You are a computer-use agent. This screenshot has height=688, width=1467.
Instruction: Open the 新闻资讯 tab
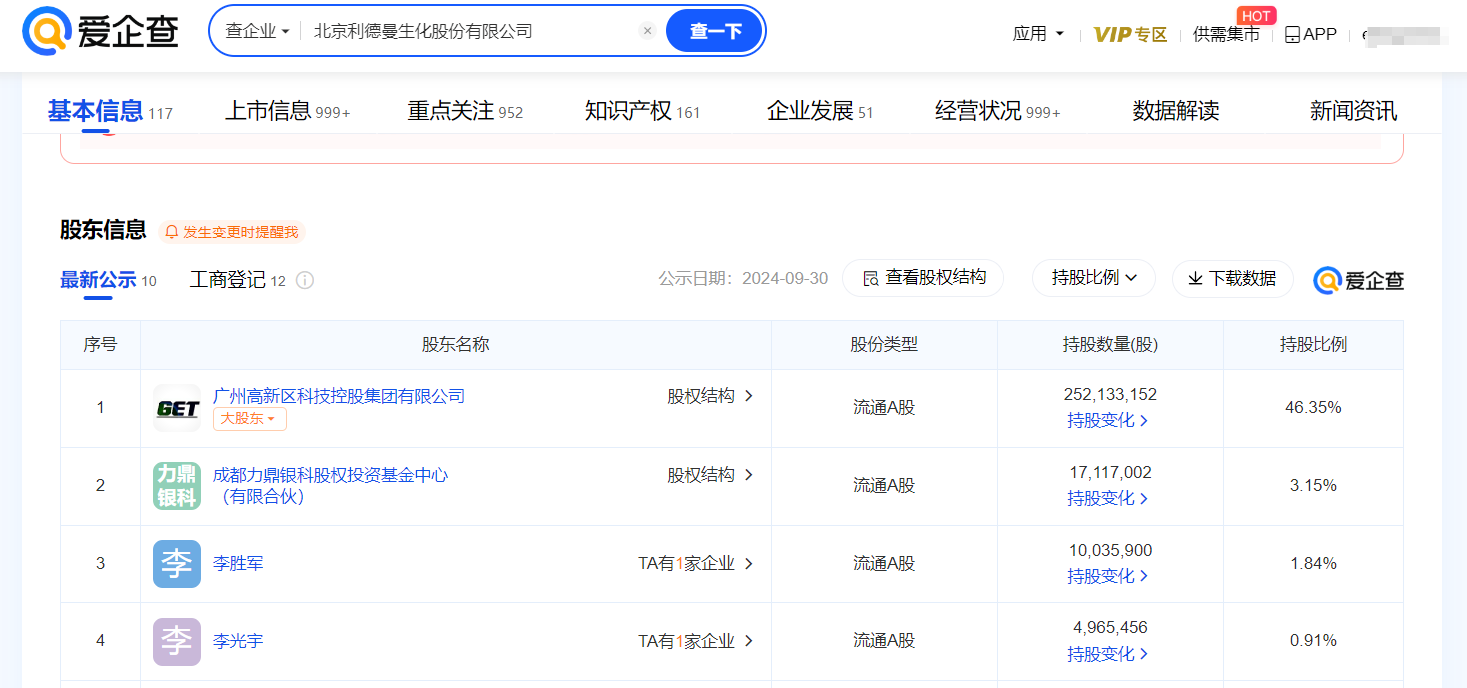click(1353, 111)
